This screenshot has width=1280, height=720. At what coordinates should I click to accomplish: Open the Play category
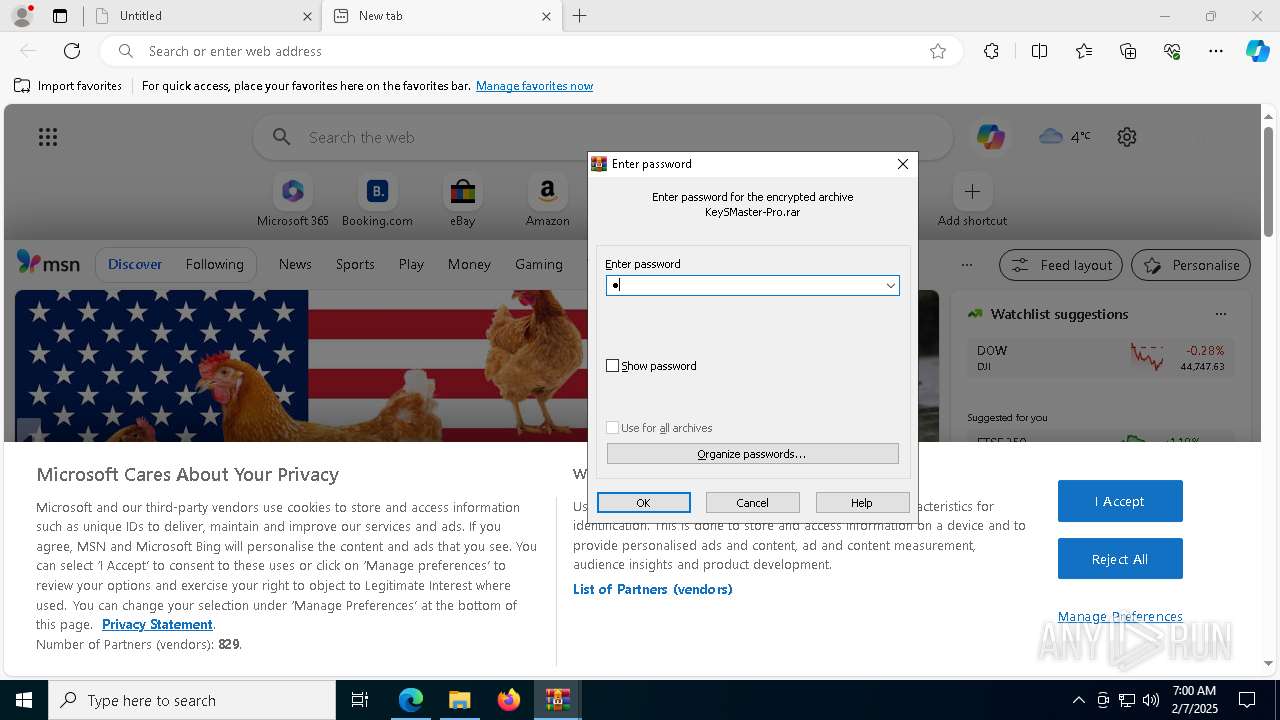tap(411, 264)
